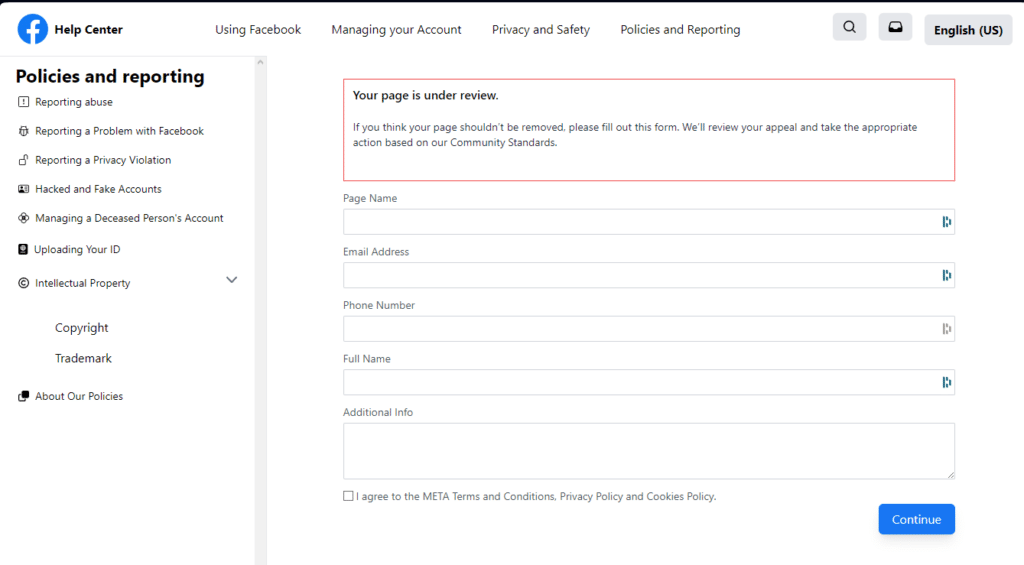Open the Trademark sub-item
The width and height of the screenshot is (1024, 565).
(84, 359)
